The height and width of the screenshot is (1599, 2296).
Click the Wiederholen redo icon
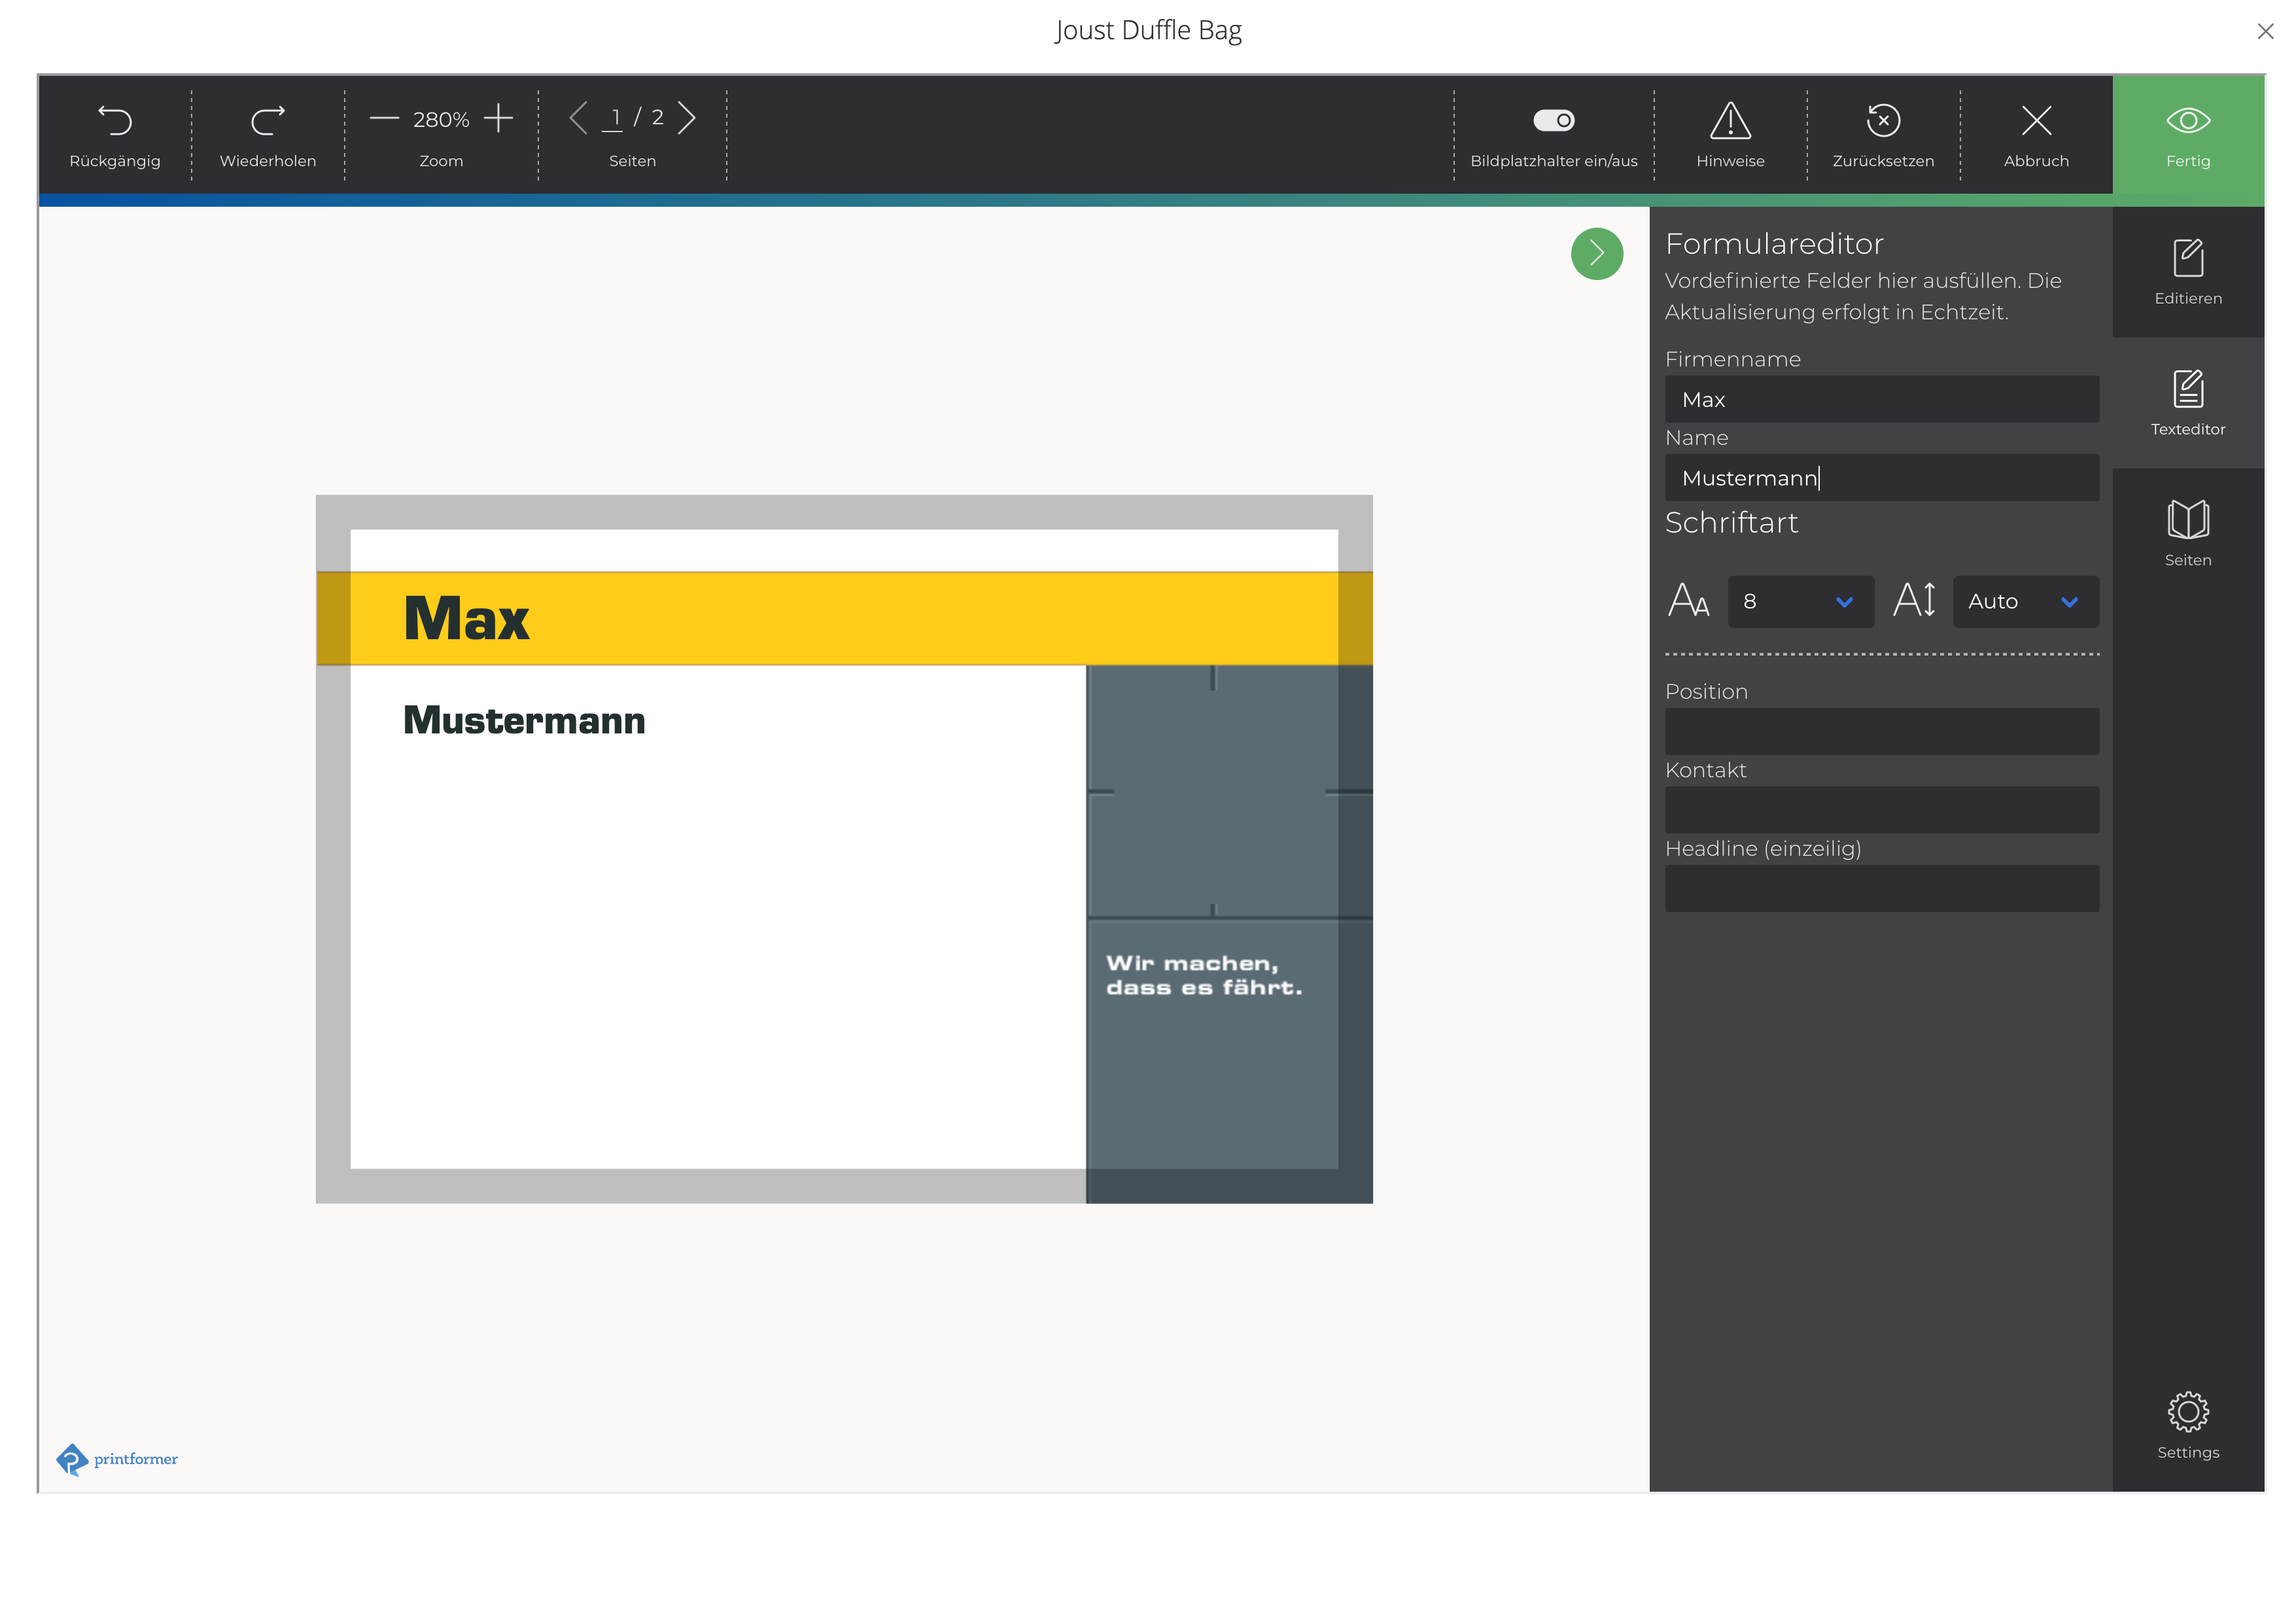tap(267, 121)
